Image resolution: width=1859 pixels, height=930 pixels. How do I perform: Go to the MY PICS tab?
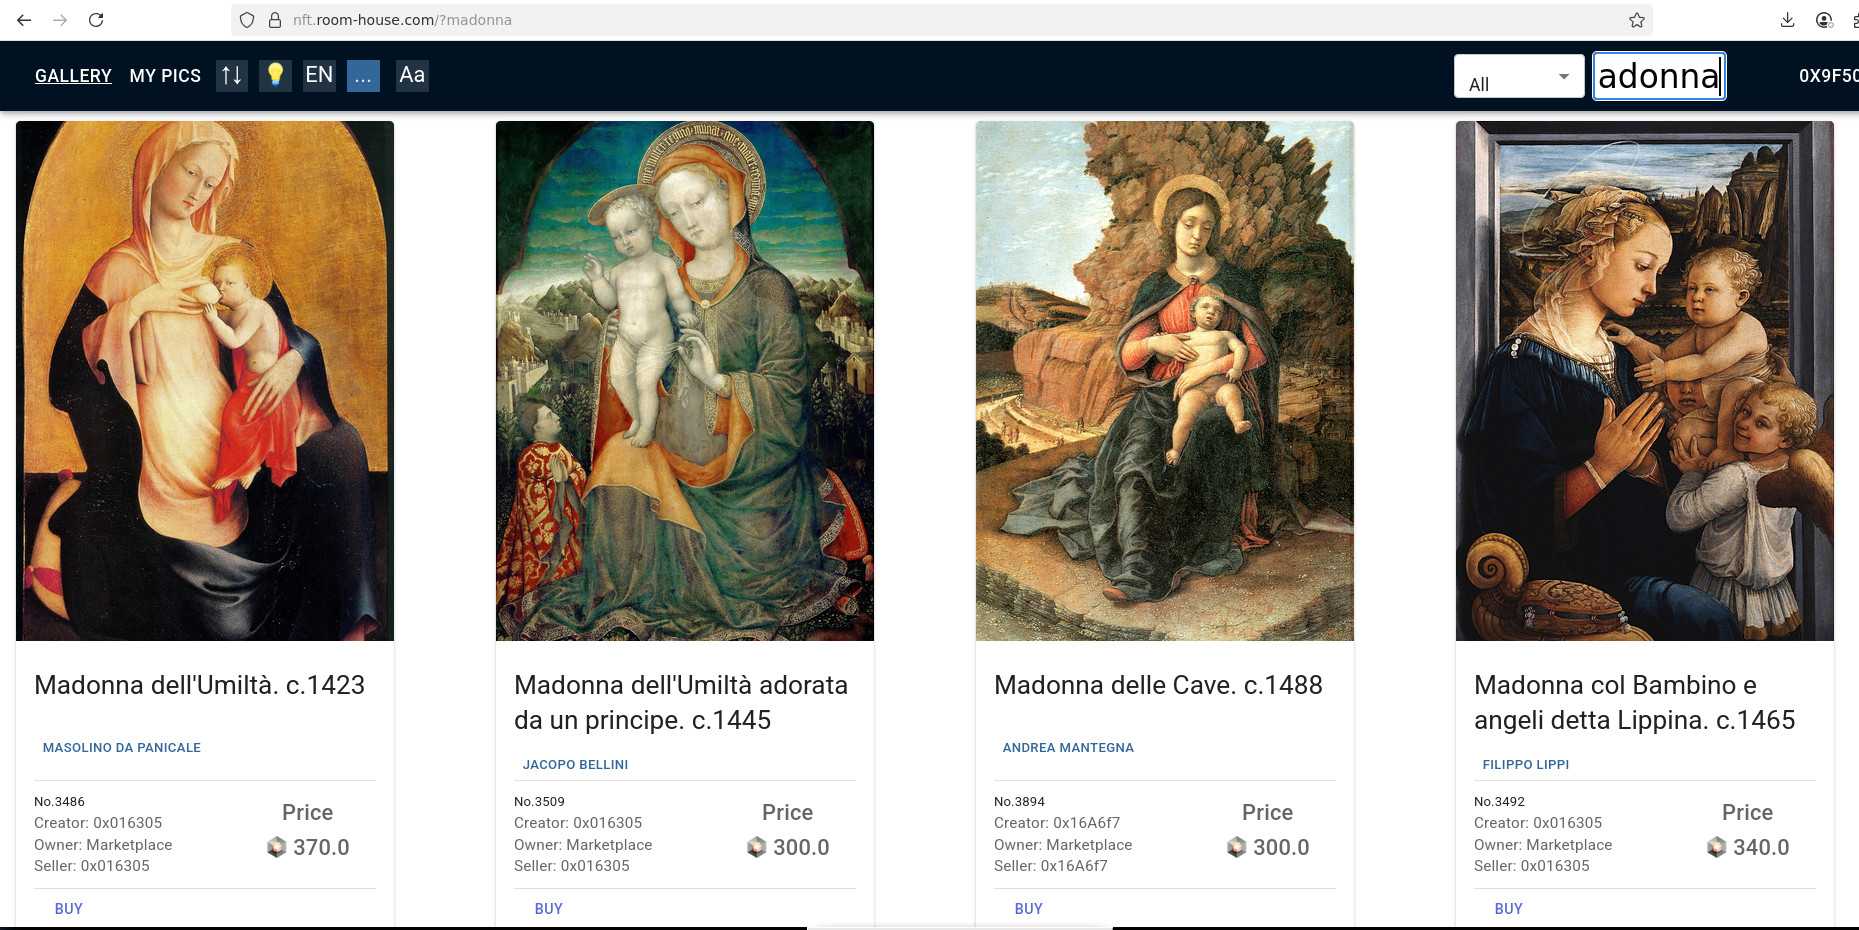pos(165,76)
